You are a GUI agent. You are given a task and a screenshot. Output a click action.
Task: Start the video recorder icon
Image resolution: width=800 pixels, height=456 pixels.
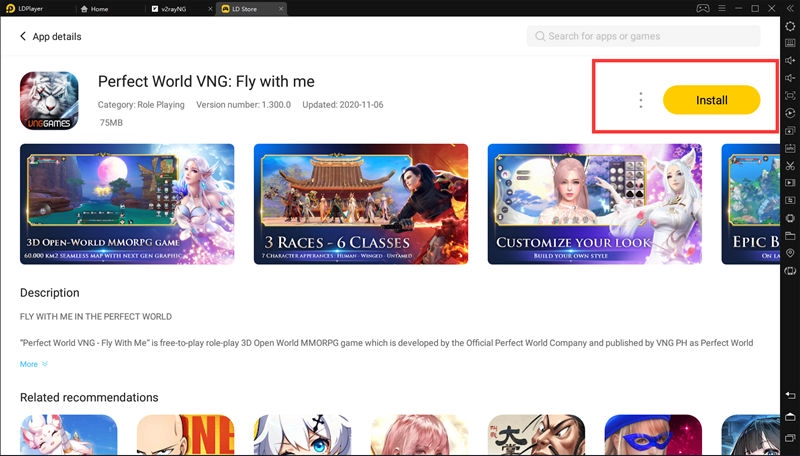pos(790,183)
